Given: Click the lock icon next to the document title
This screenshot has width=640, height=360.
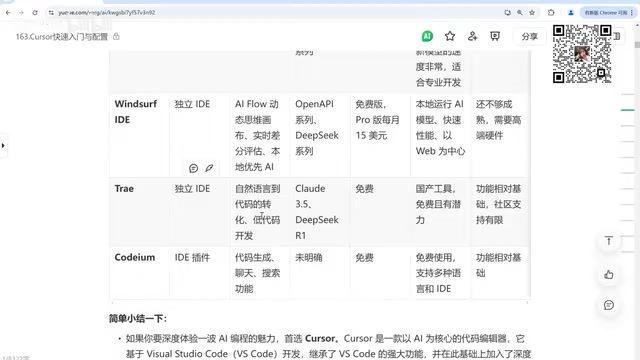Looking at the screenshot, I should point(116,36).
